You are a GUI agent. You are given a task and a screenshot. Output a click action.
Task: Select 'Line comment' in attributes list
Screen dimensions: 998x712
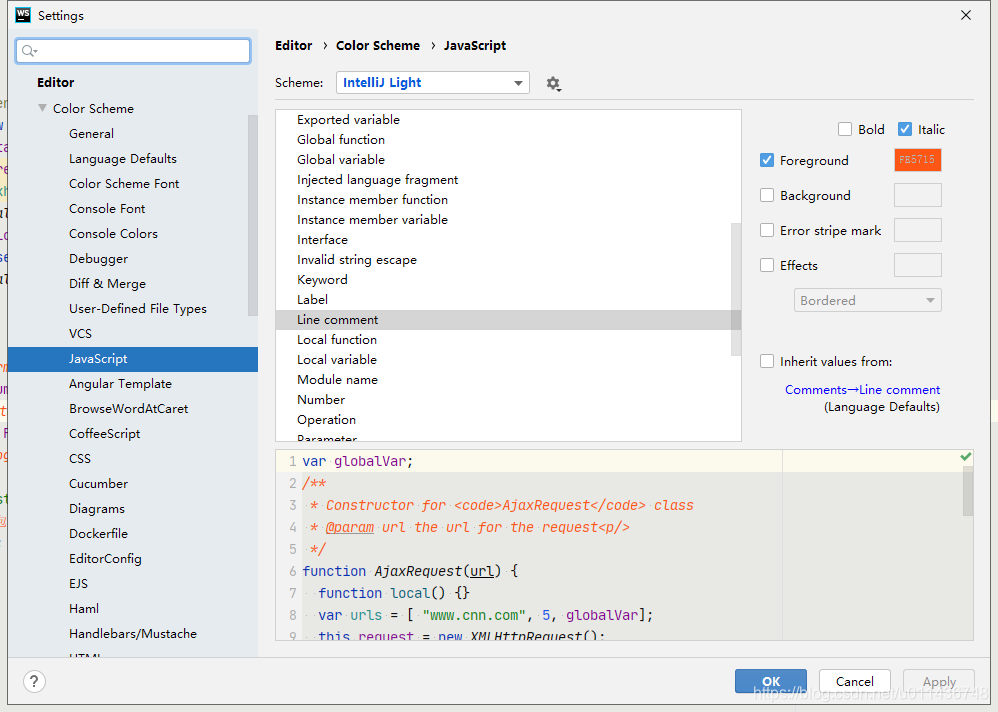coord(509,320)
